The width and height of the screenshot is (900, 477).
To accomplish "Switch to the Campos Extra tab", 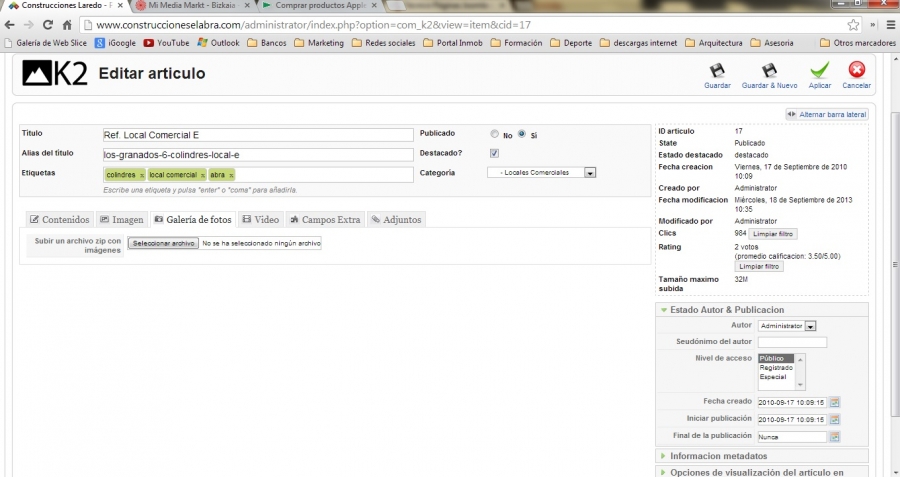I will pos(325,219).
